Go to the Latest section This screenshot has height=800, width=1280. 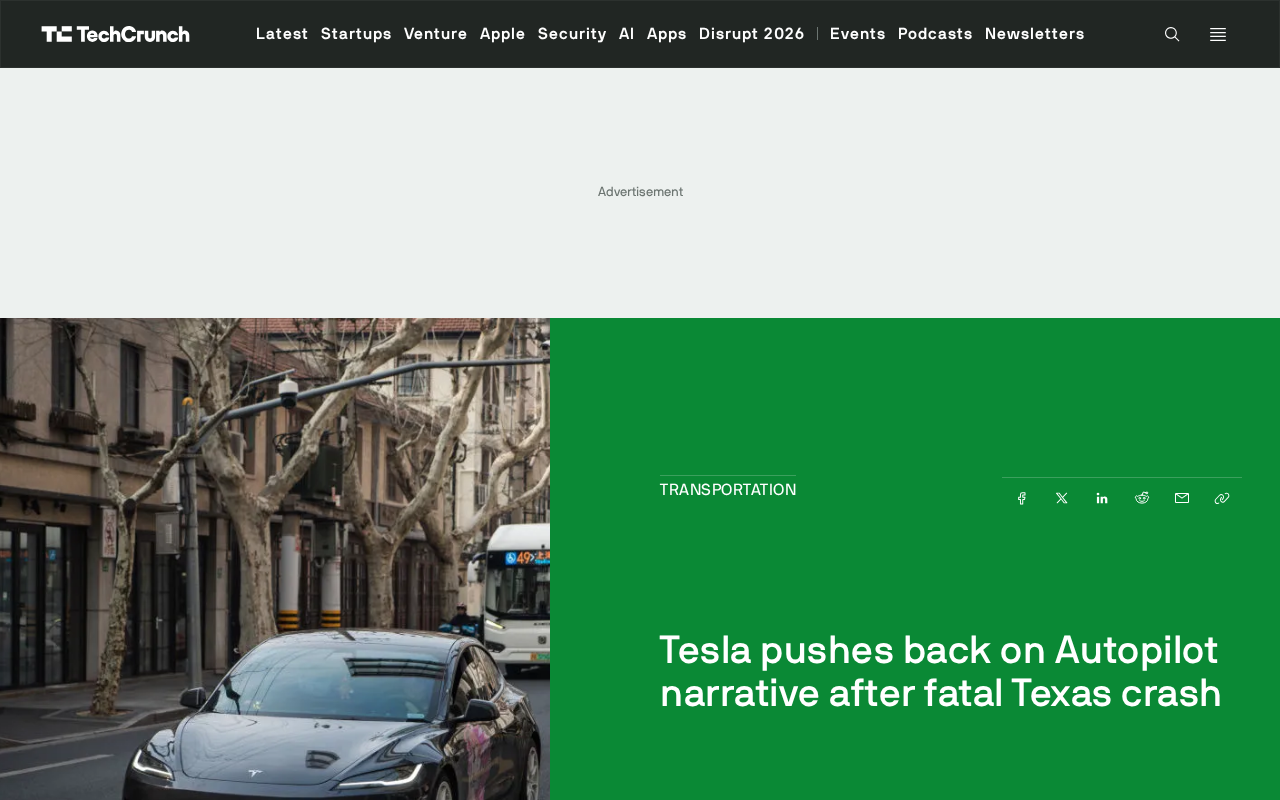tap(282, 34)
